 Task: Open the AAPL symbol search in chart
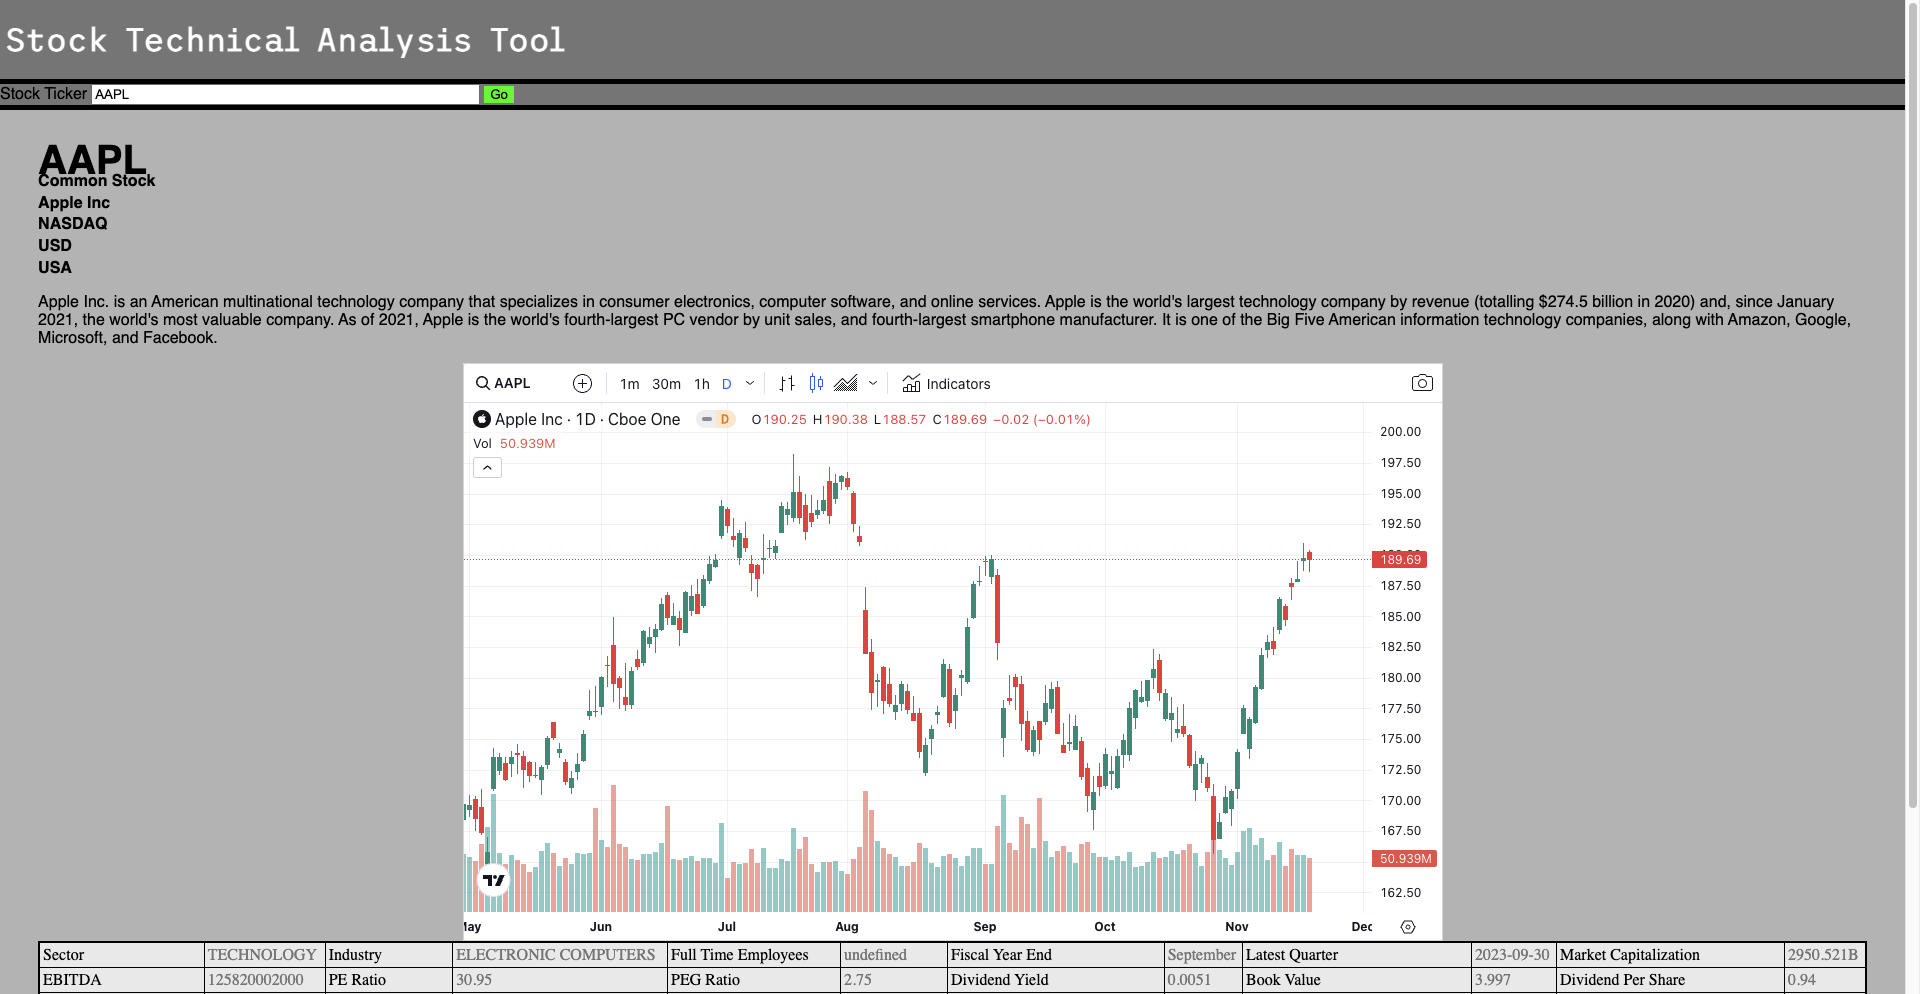[503, 383]
